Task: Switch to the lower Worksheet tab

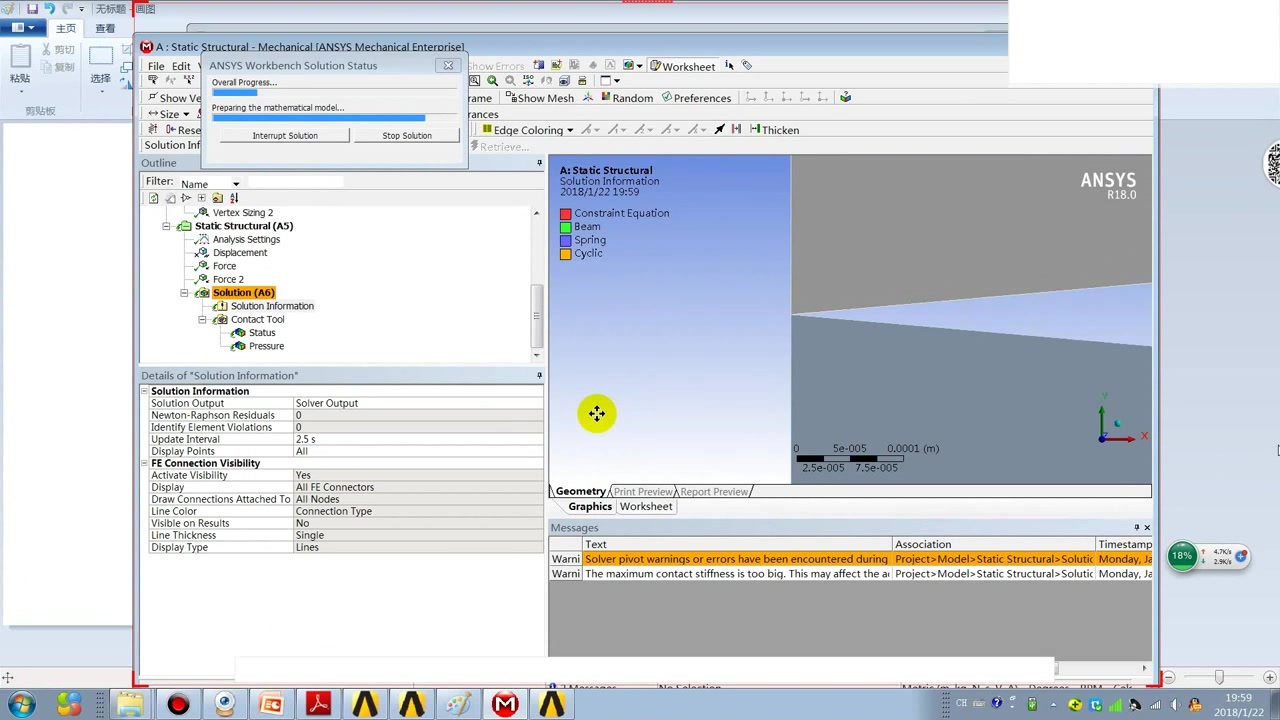Action: coord(646,507)
